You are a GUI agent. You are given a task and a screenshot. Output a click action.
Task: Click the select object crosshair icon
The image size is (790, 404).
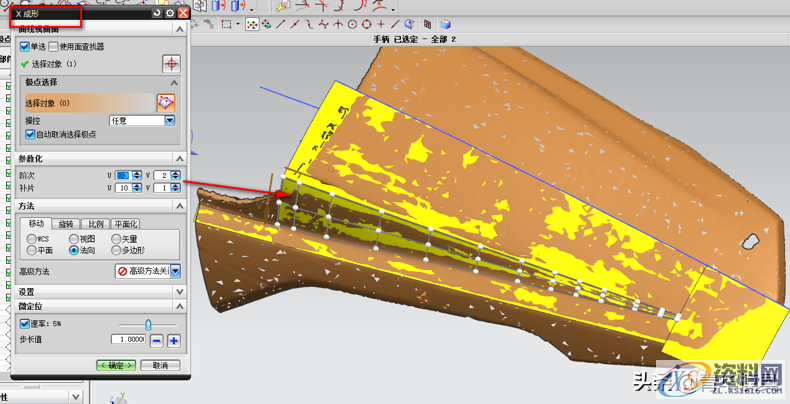171,63
